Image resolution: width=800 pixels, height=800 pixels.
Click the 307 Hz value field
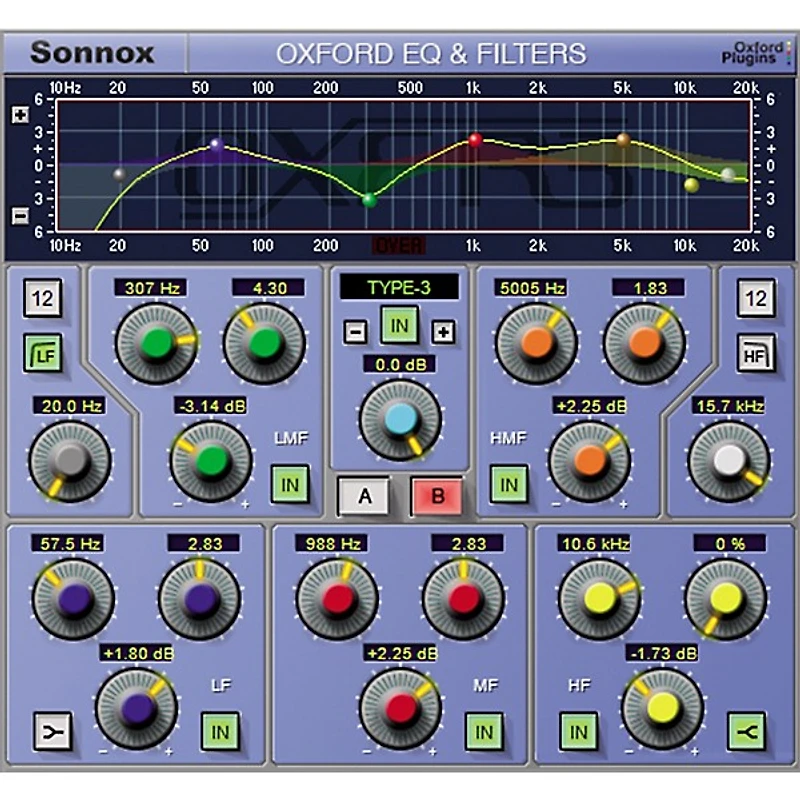(151, 288)
